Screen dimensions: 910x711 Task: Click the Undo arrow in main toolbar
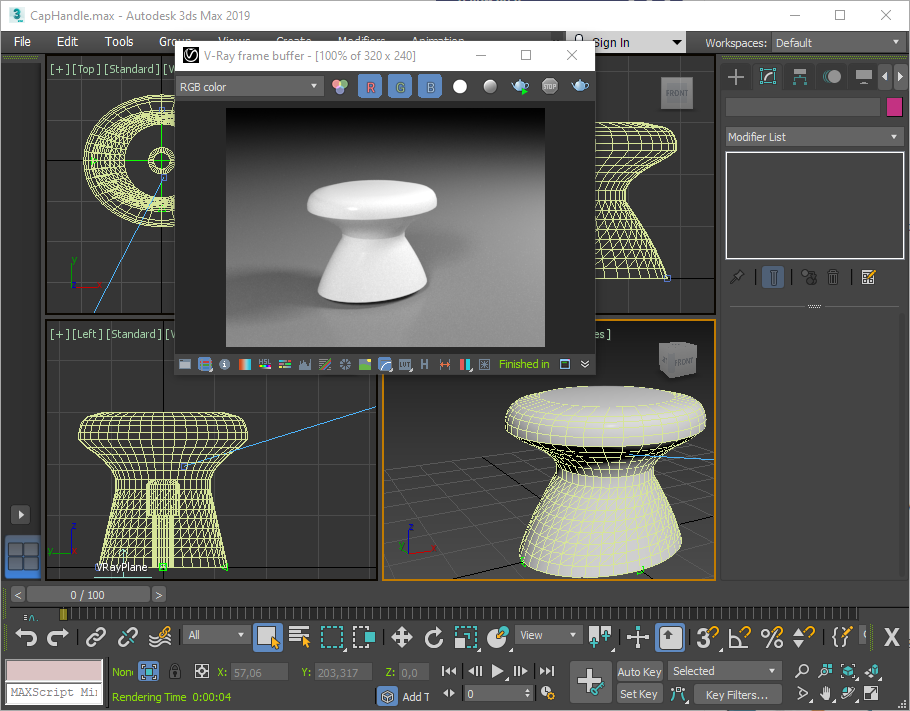coord(26,636)
